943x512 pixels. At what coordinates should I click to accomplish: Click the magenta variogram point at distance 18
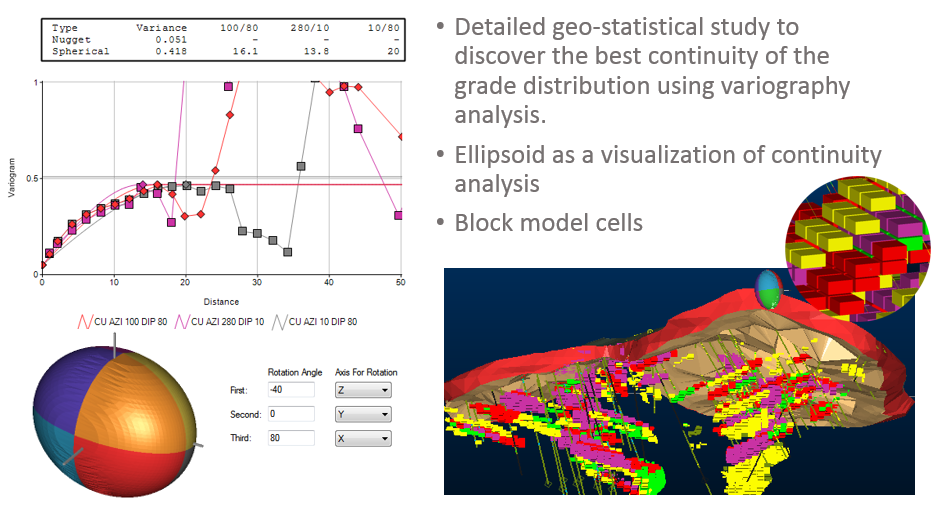click(171, 222)
